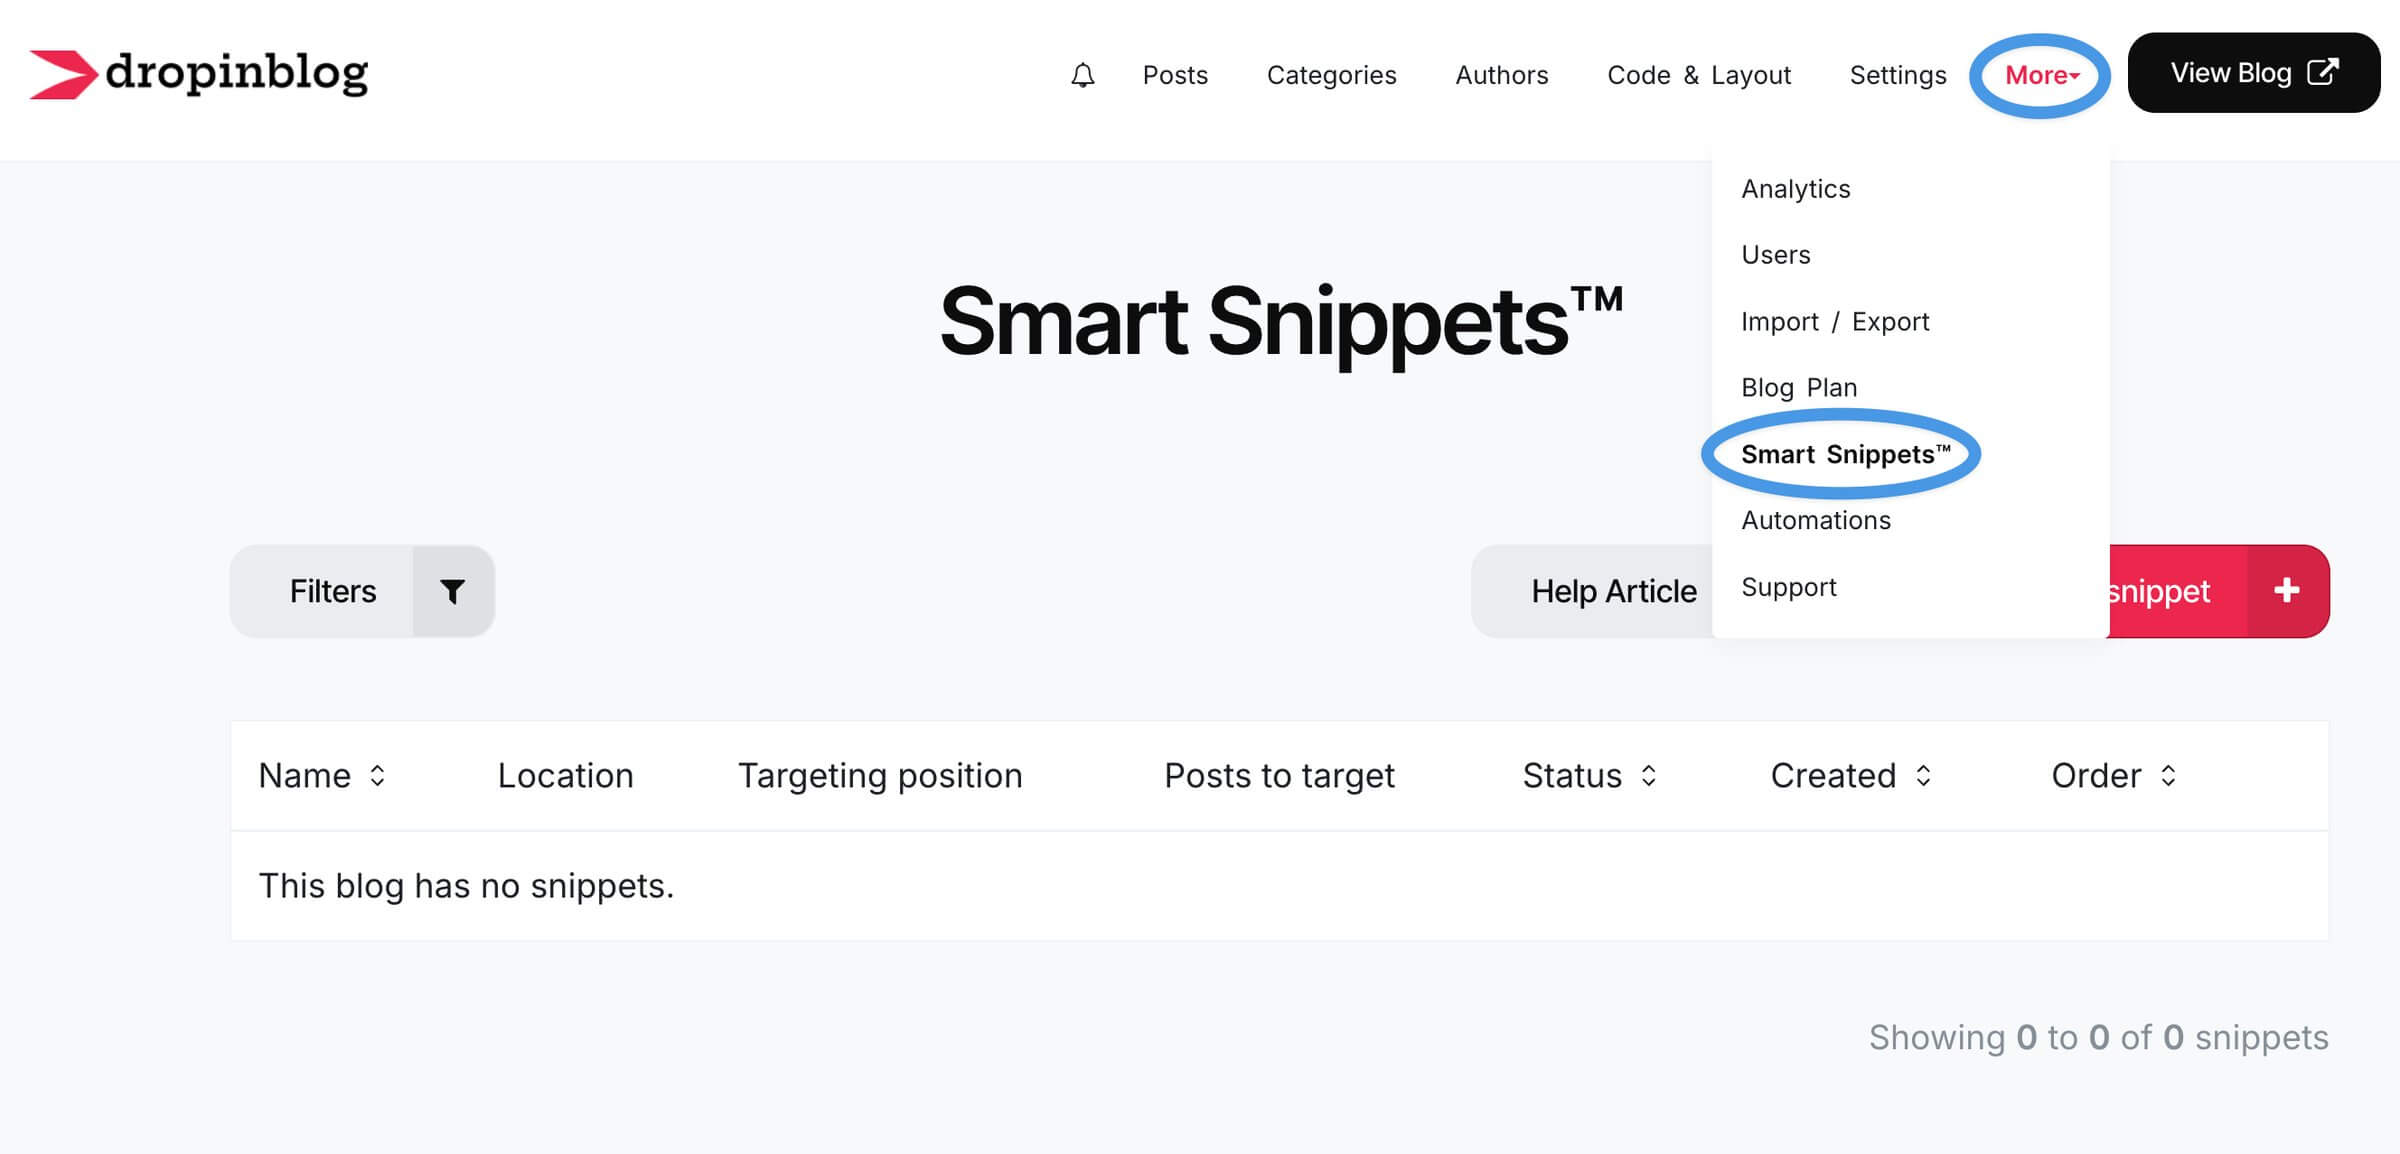
Task: Open the filter icon beside Filters
Action: 452,591
